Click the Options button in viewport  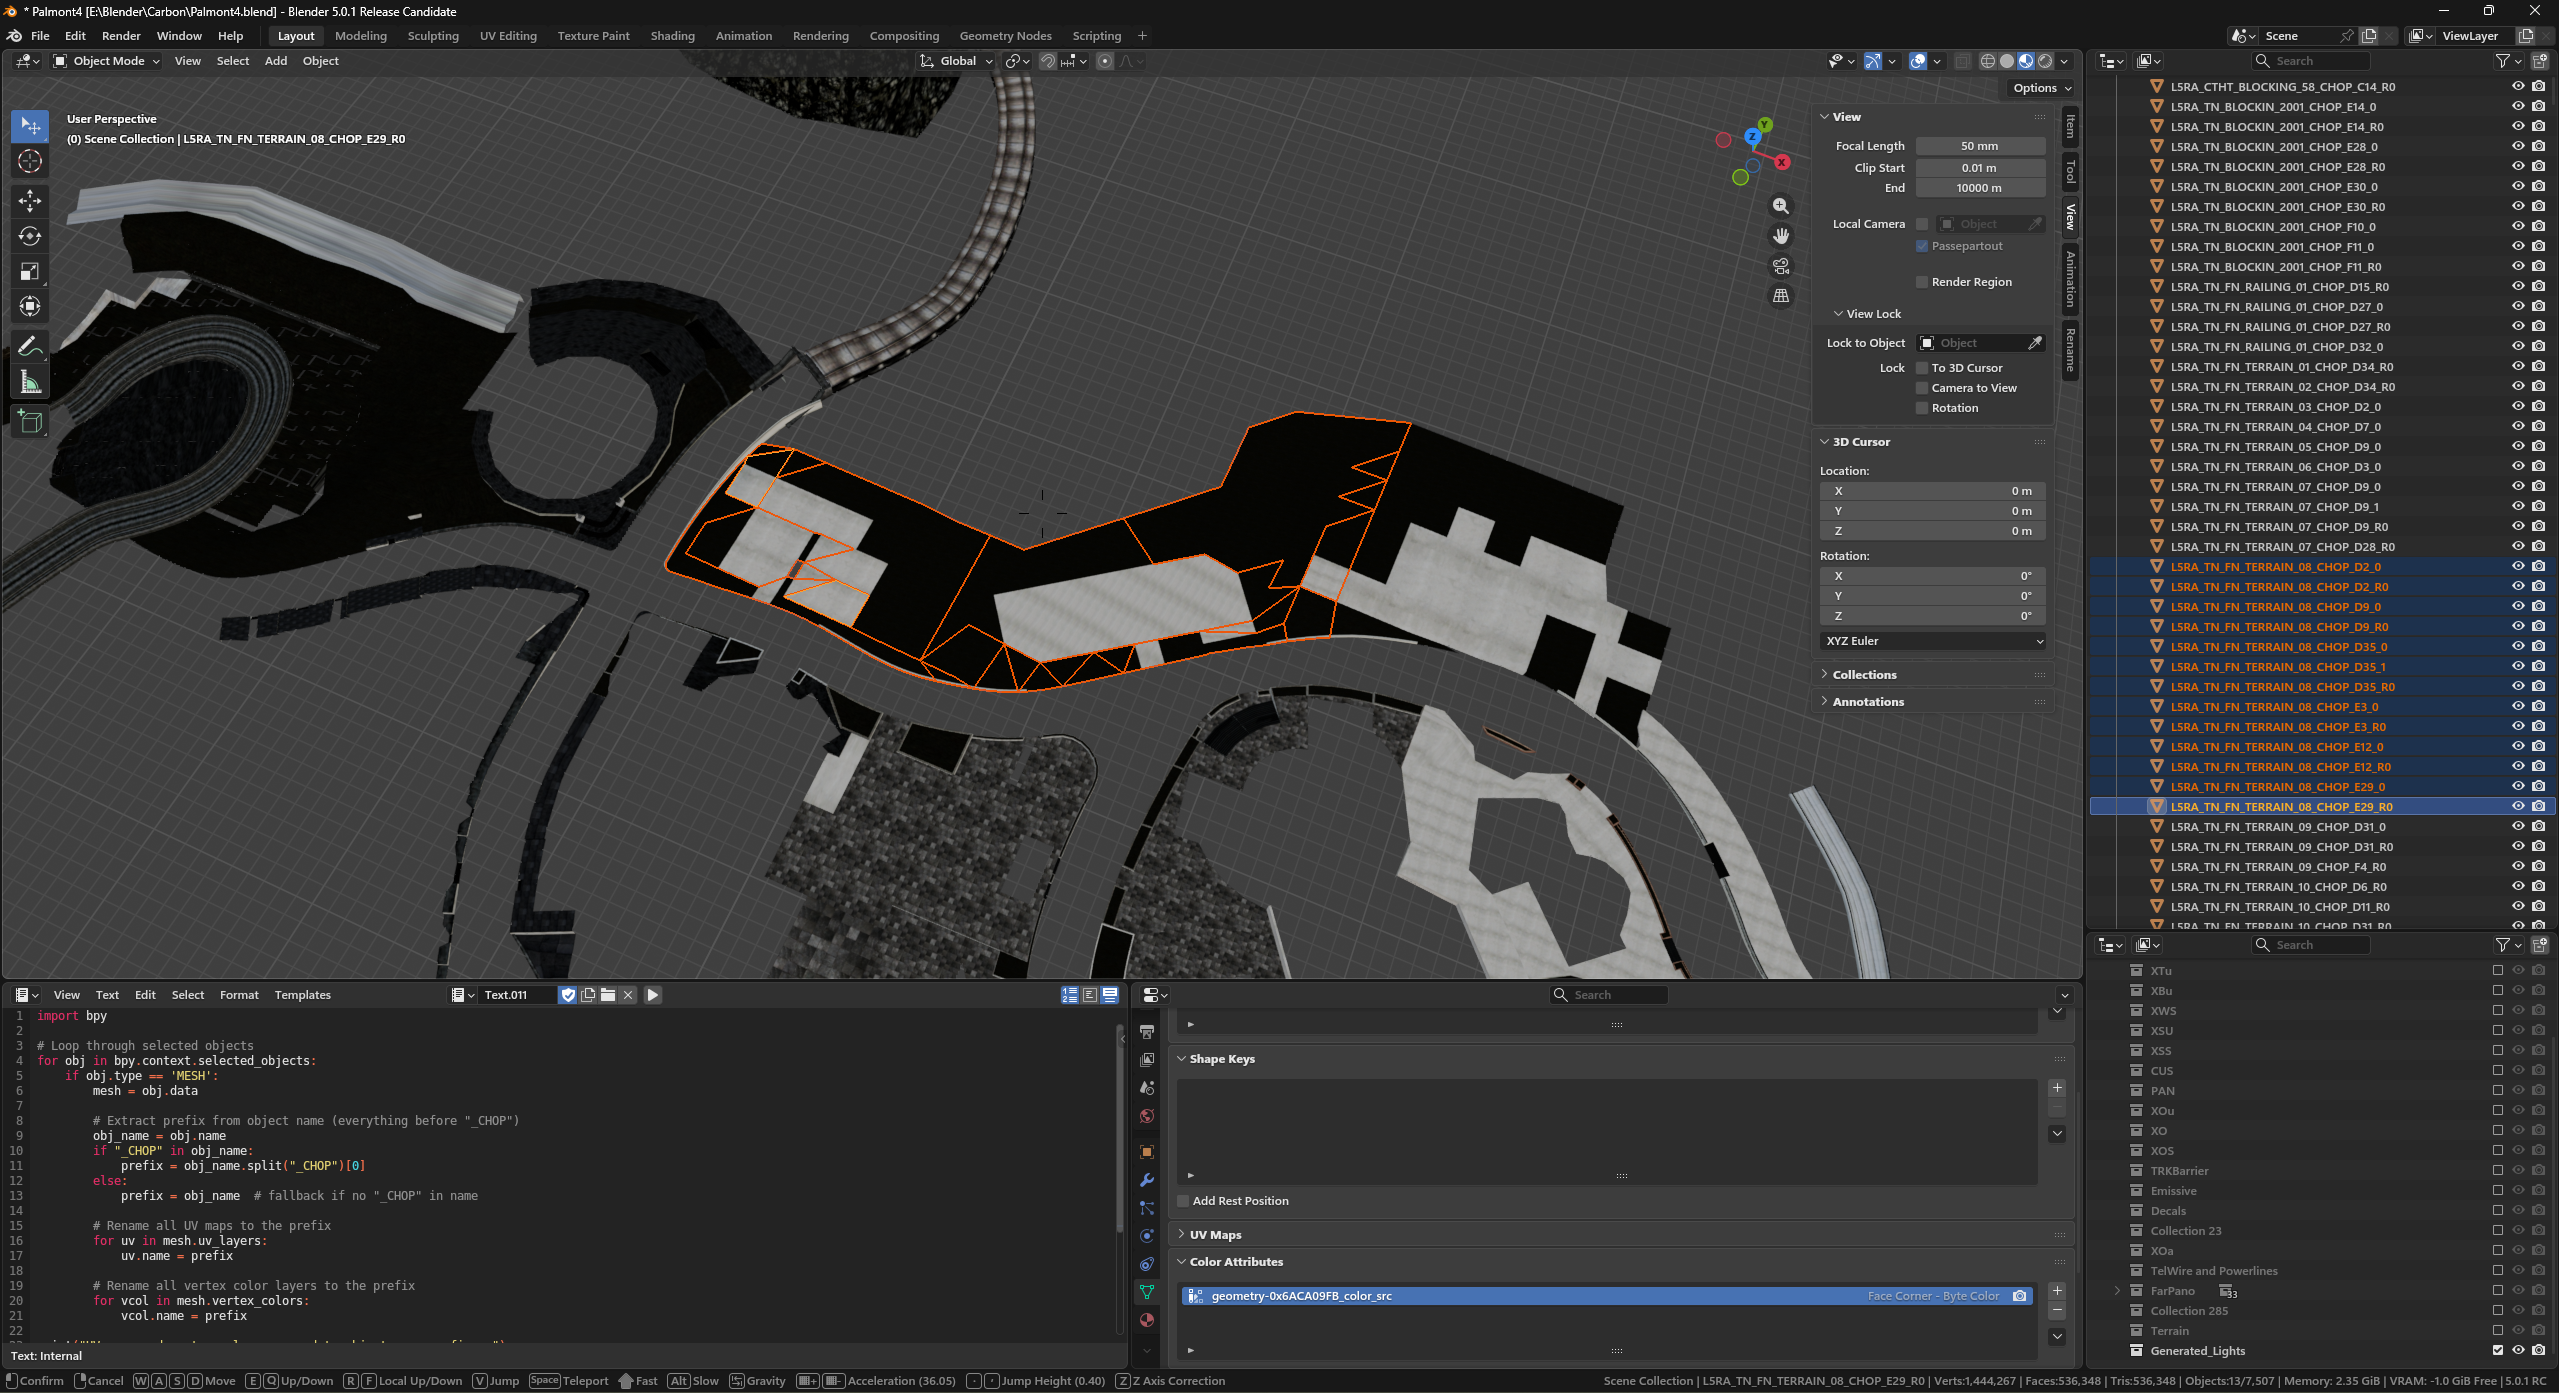tap(2041, 88)
